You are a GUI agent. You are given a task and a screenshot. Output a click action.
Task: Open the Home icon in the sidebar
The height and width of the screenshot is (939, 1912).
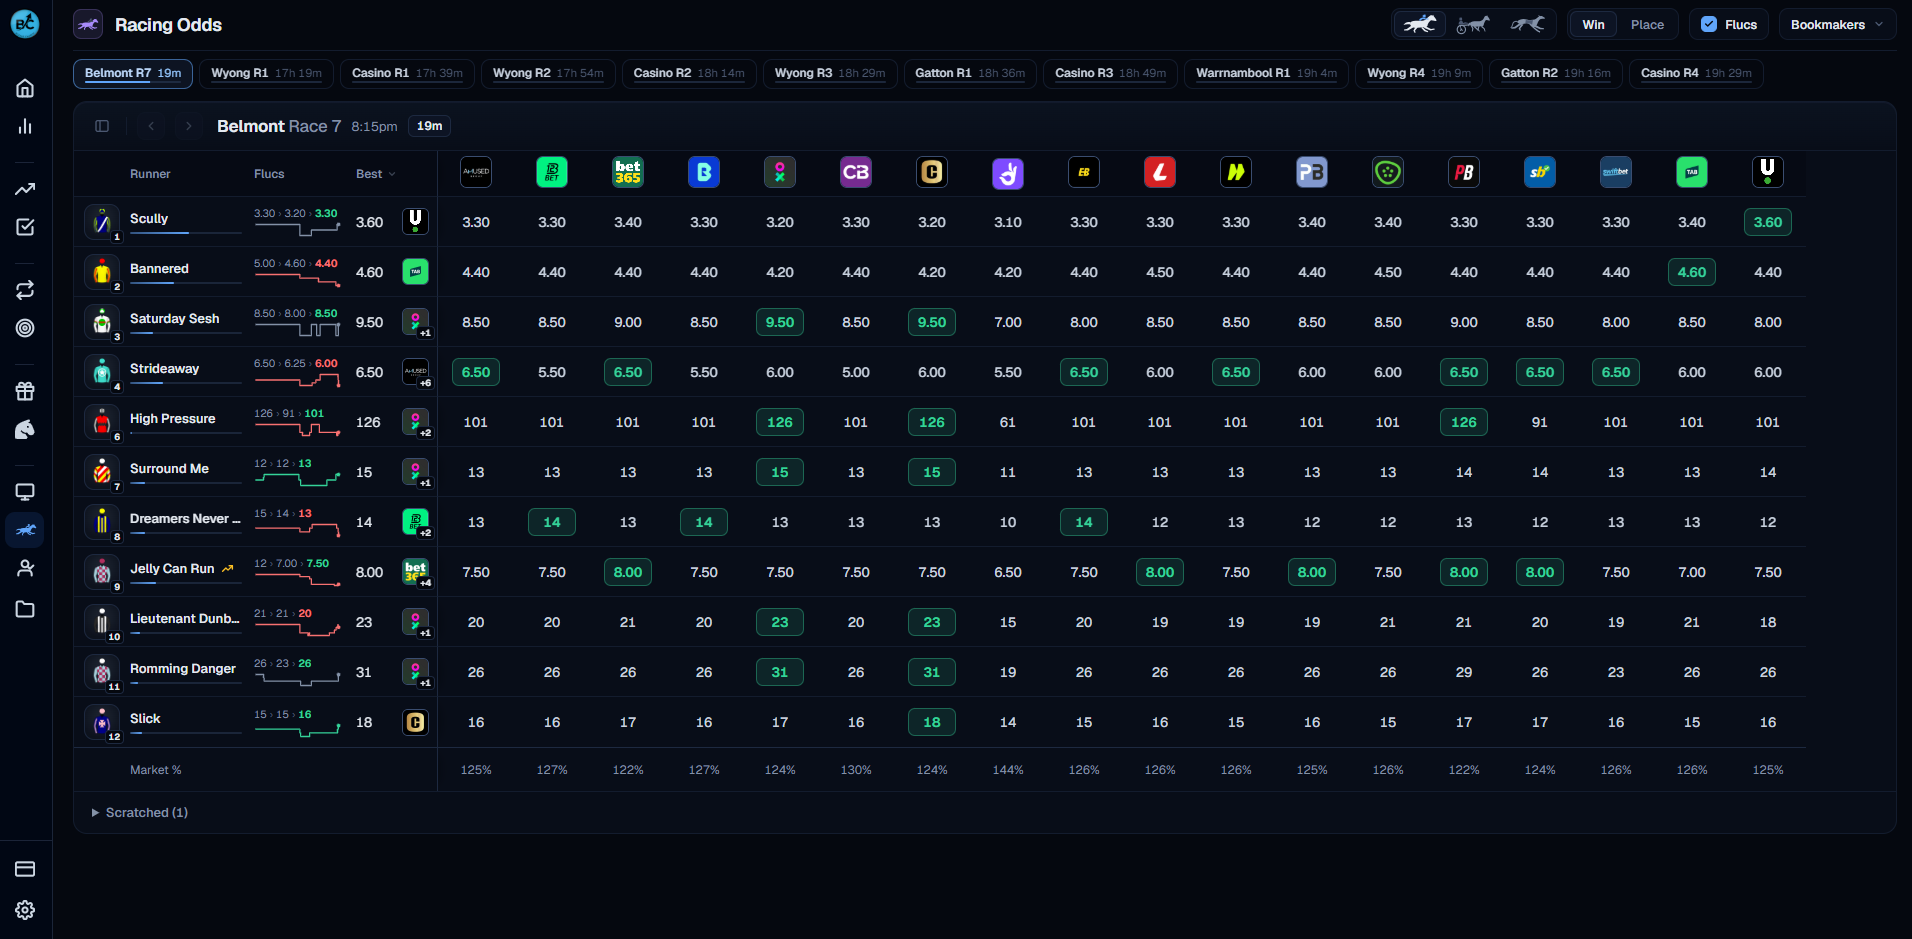coord(25,88)
